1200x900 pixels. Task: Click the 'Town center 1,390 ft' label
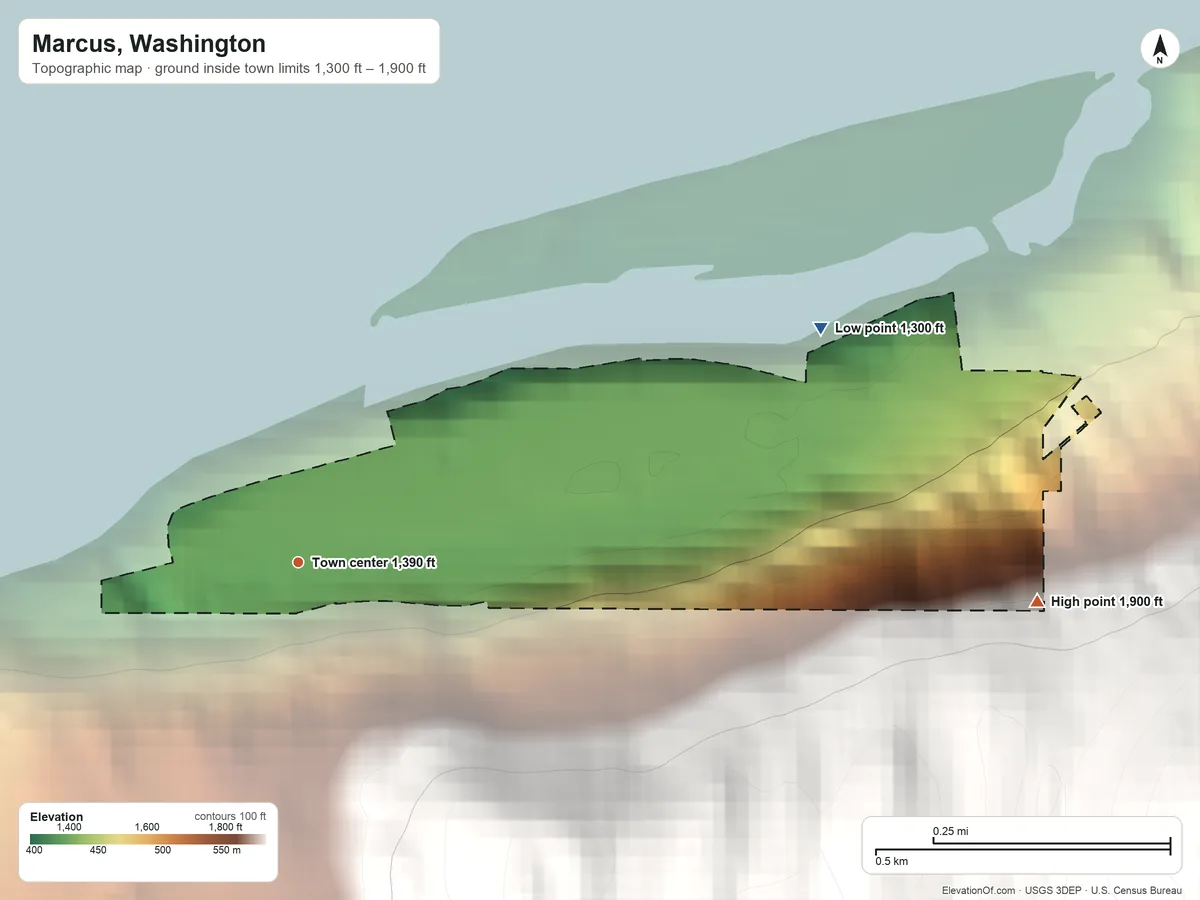click(373, 563)
